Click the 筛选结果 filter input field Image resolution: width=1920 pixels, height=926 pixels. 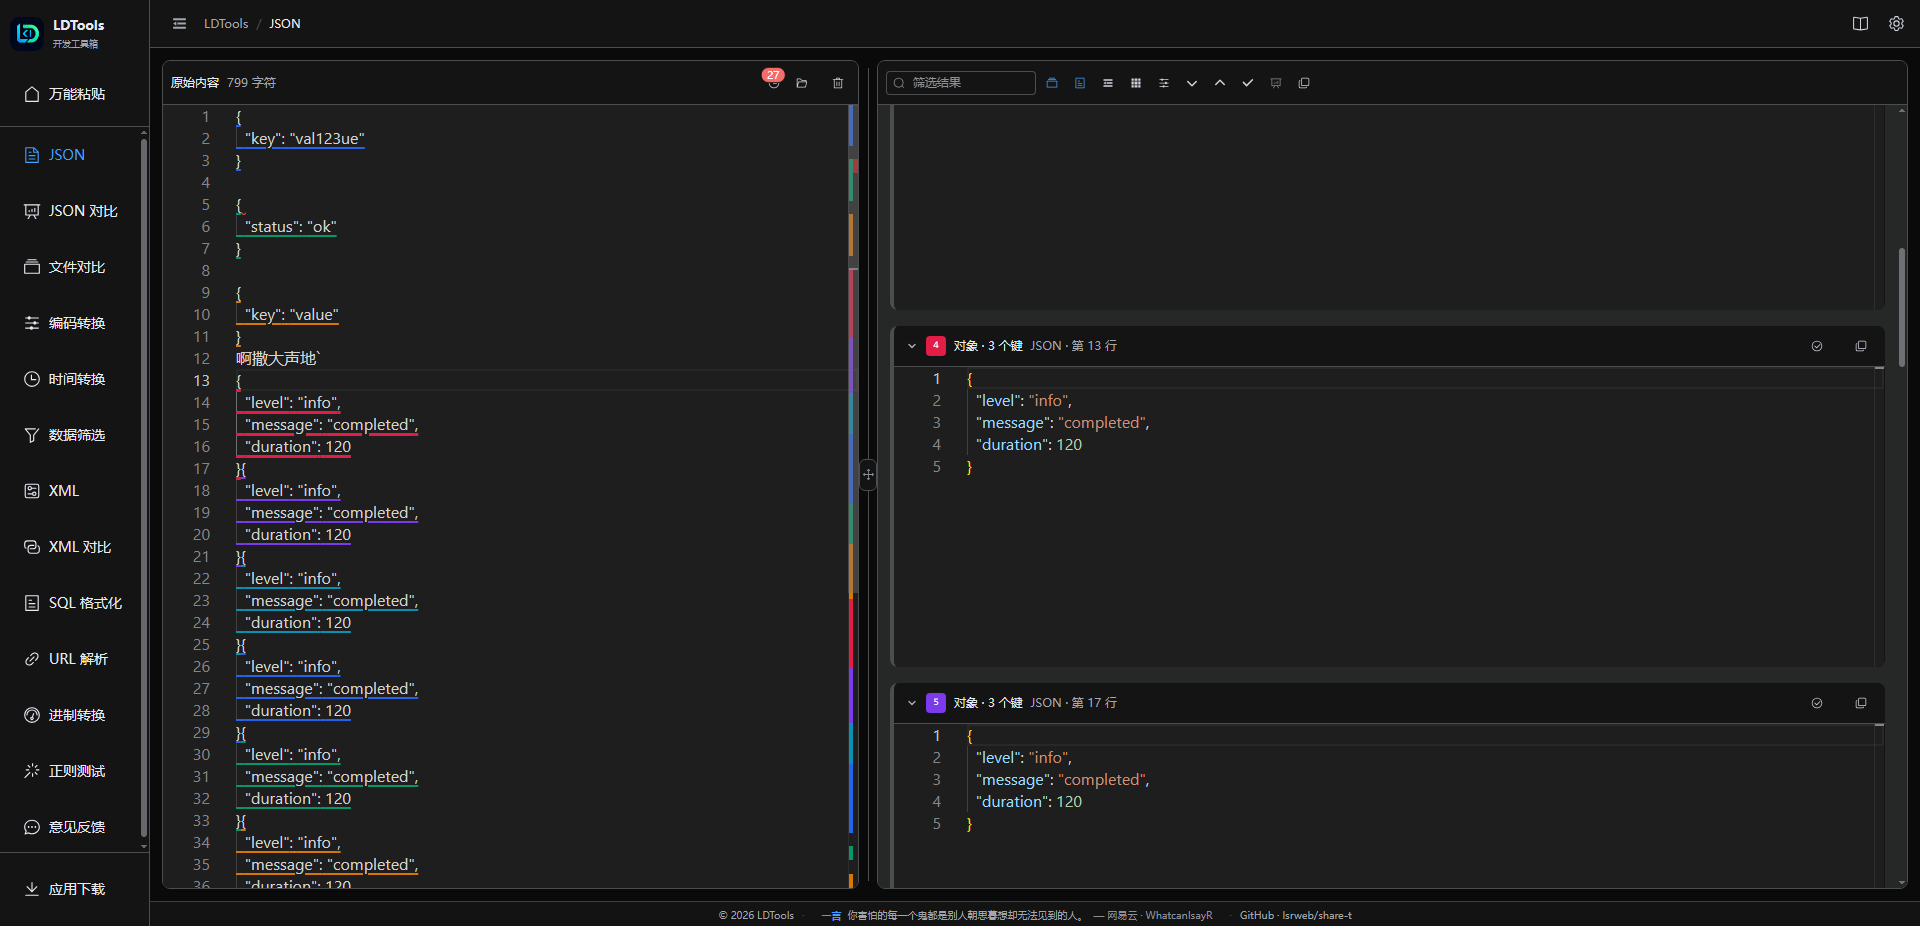pos(961,83)
